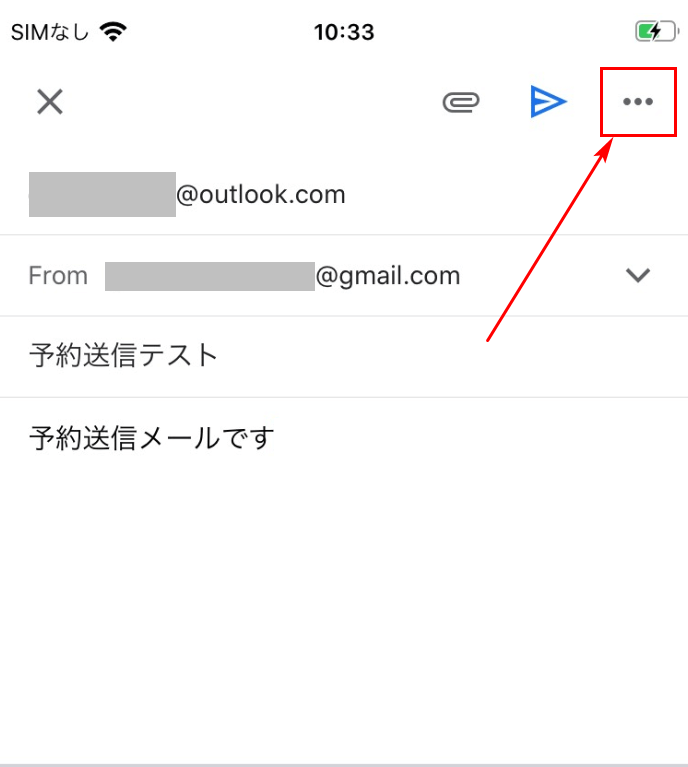This screenshot has height=767, width=688.
Task: Tap the 10:33 clock in status bar
Action: click(344, 32)
